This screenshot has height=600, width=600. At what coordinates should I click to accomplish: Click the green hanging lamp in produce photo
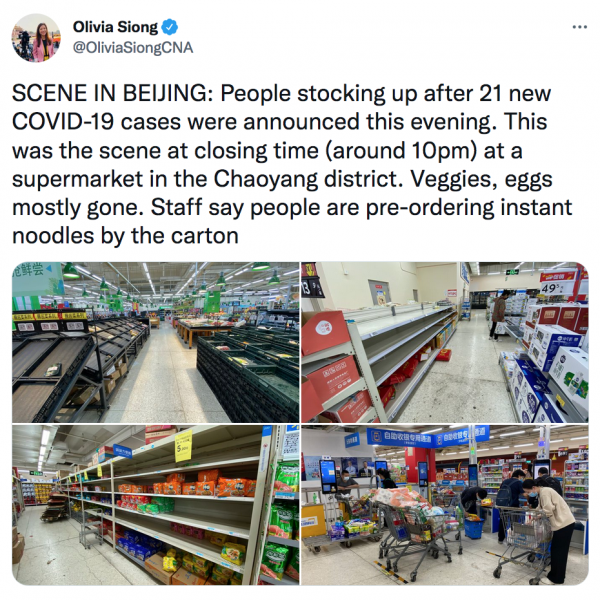point(70,271)
